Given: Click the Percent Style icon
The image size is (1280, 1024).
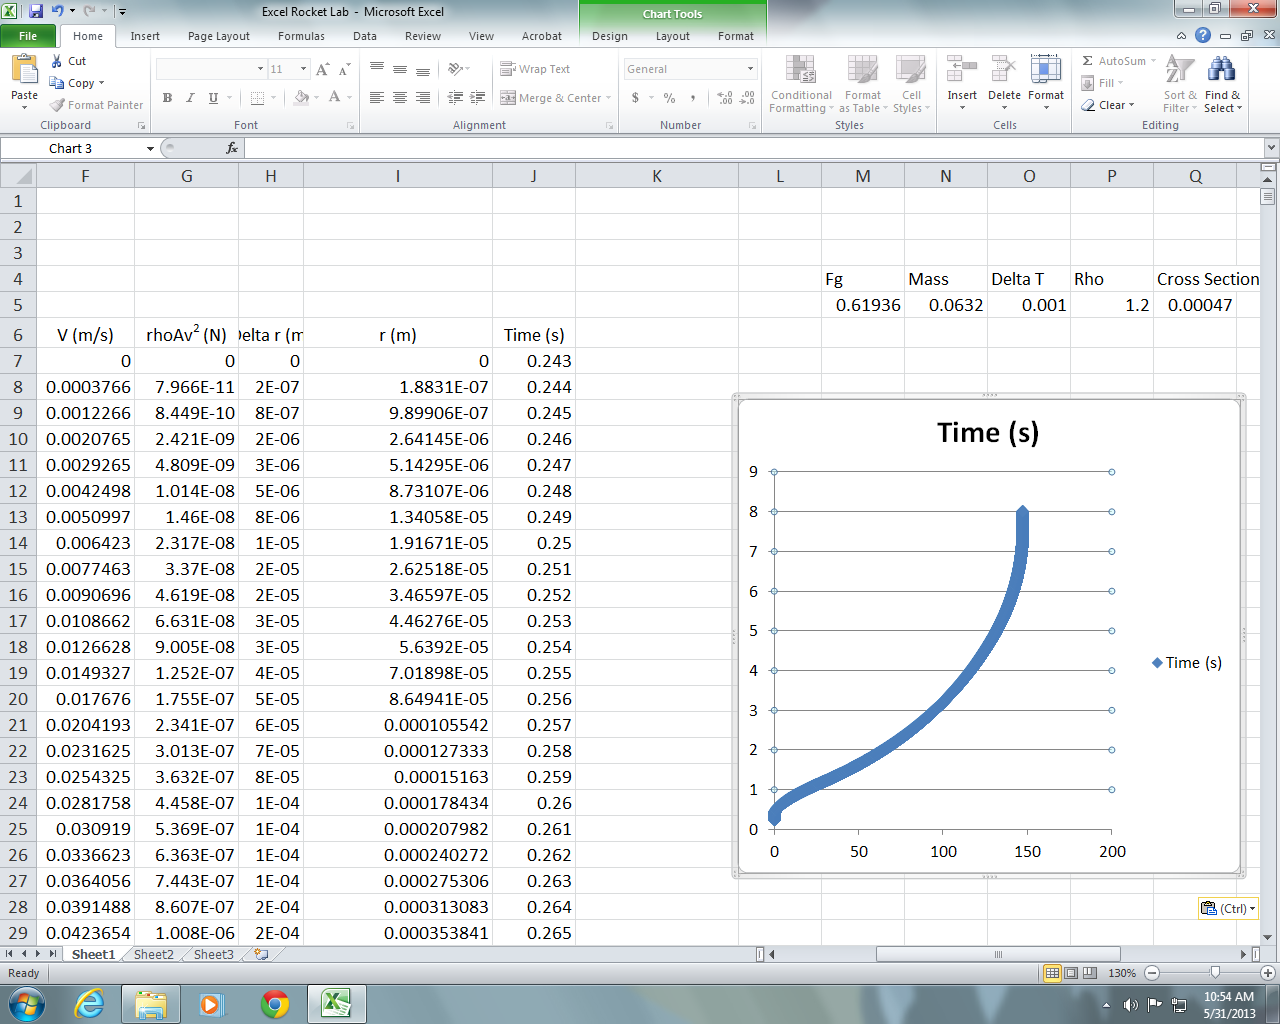Looking at the screenshot, I should [x=669, y=98].
